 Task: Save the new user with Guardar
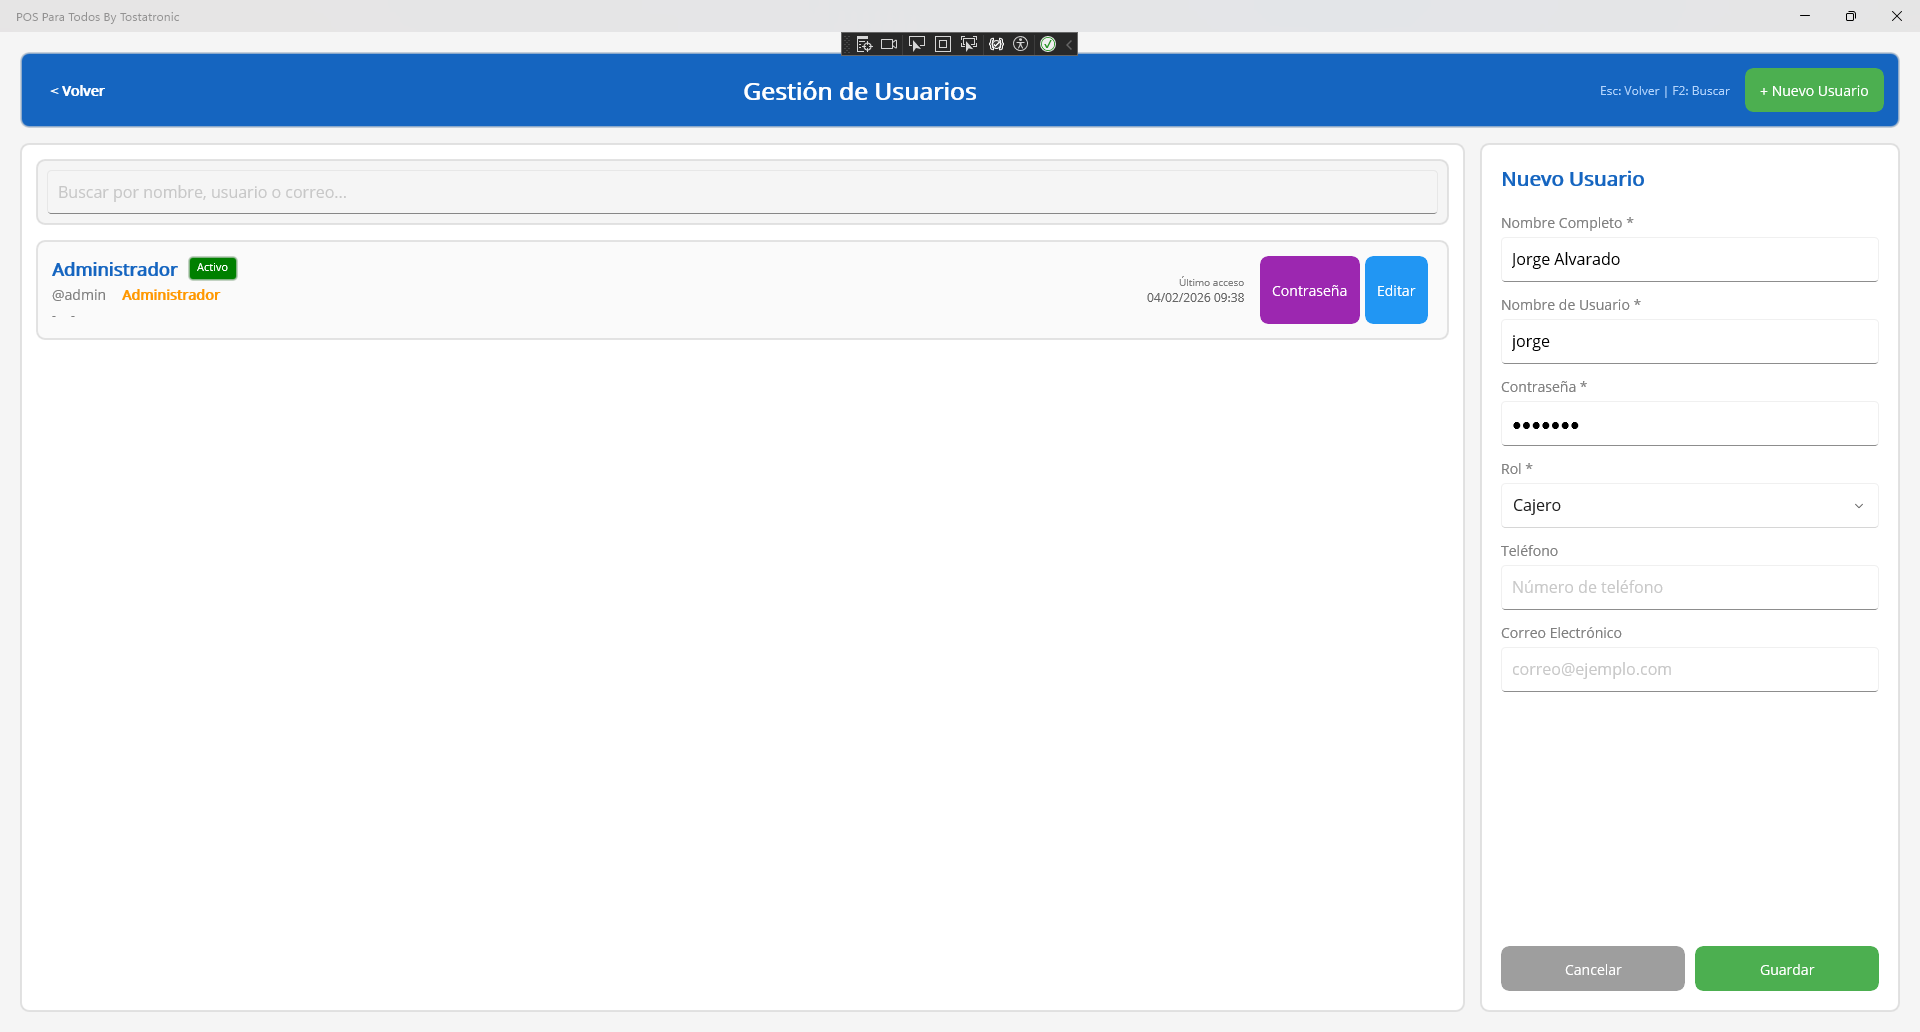(x=1786, y=969)
